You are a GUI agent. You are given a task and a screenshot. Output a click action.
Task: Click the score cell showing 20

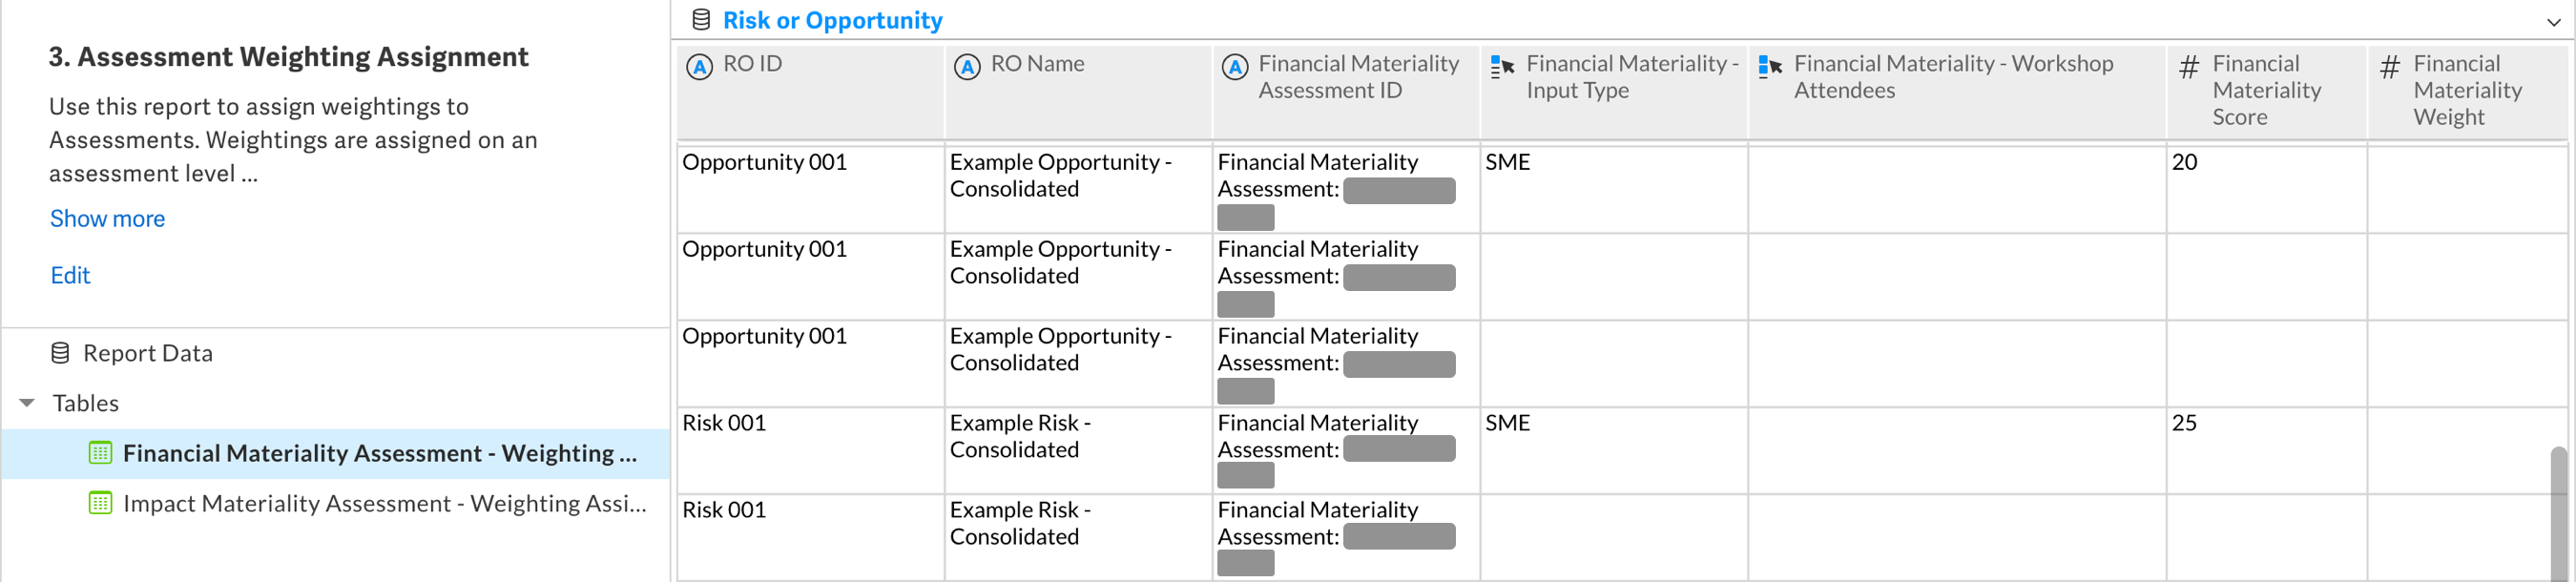click(2267, 190)
